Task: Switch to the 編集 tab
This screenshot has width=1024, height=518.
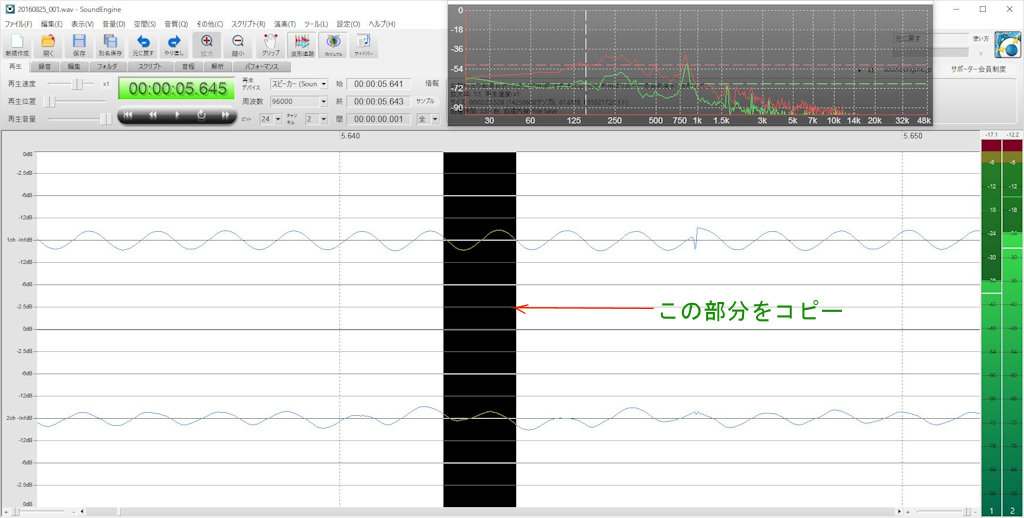Action: [74, 67]
